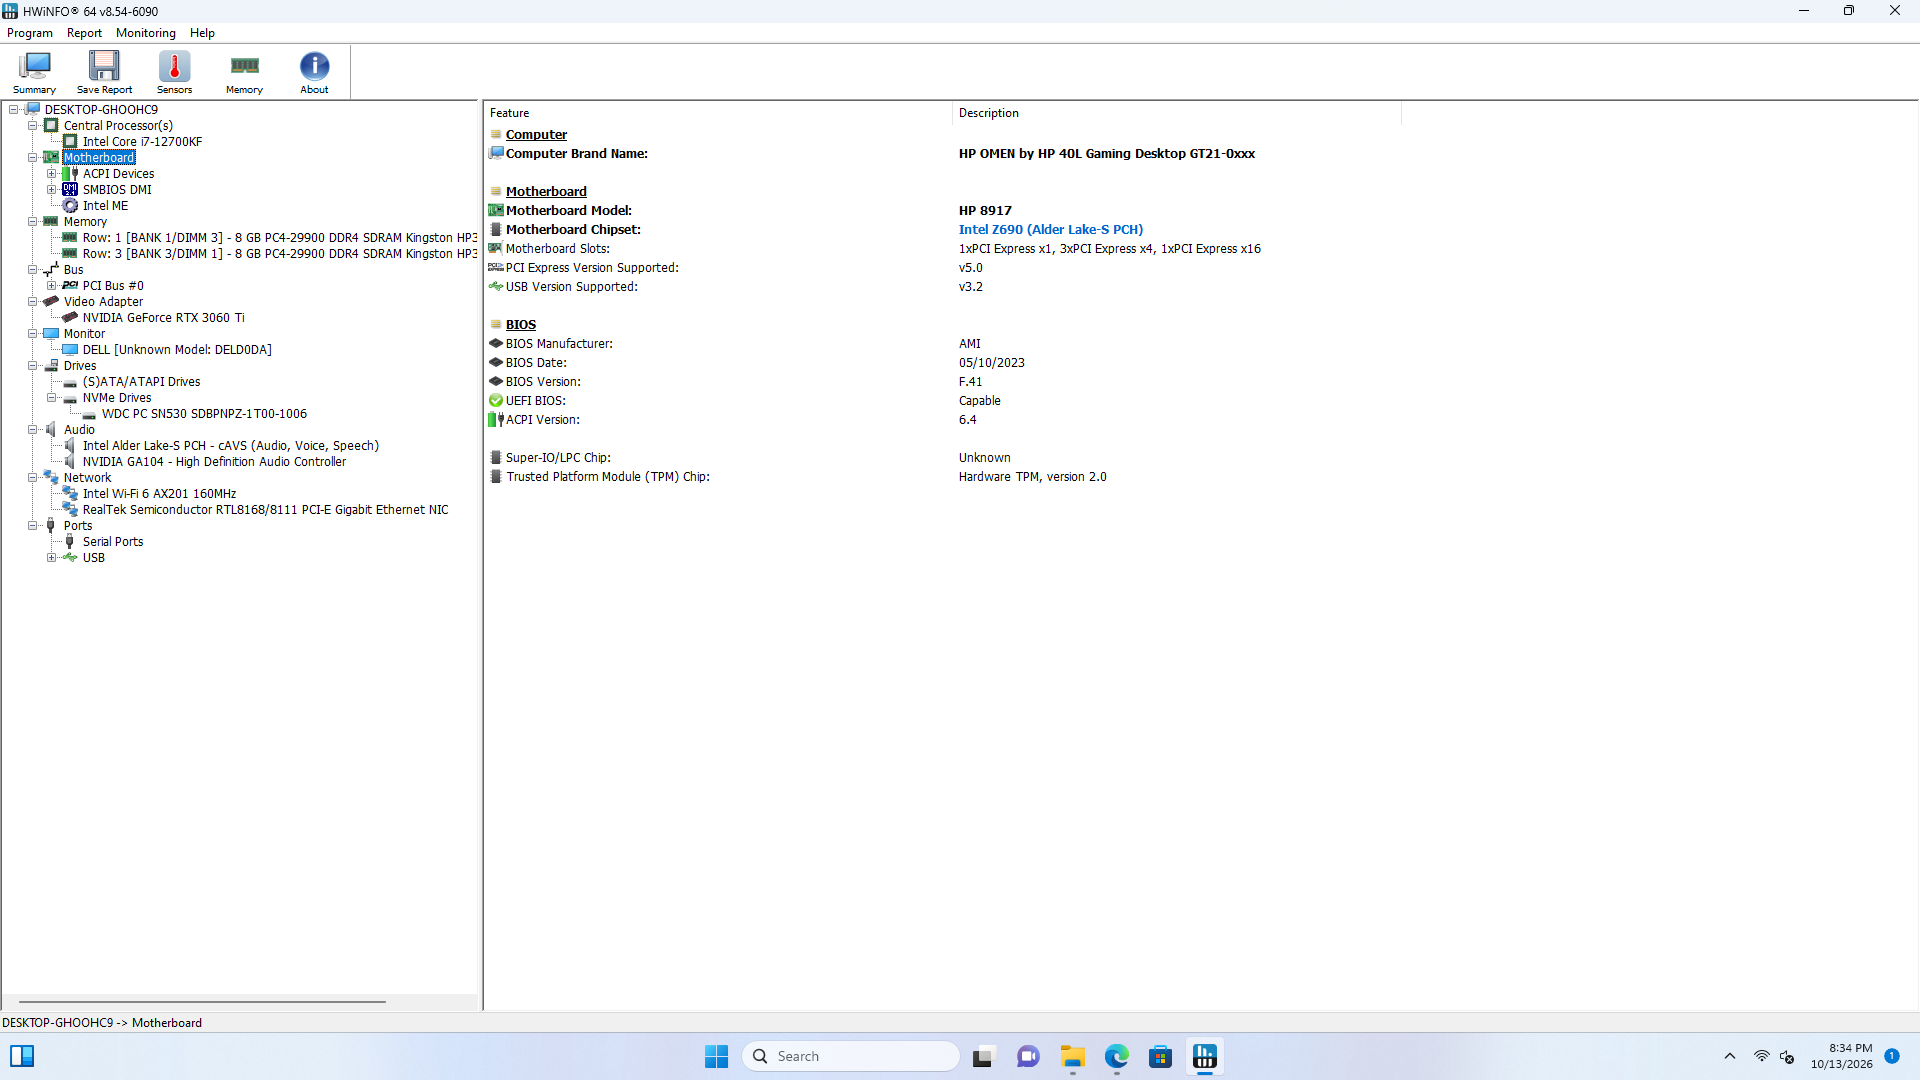
Task: Click the taskbar Search box
Action: (850, 1056)
